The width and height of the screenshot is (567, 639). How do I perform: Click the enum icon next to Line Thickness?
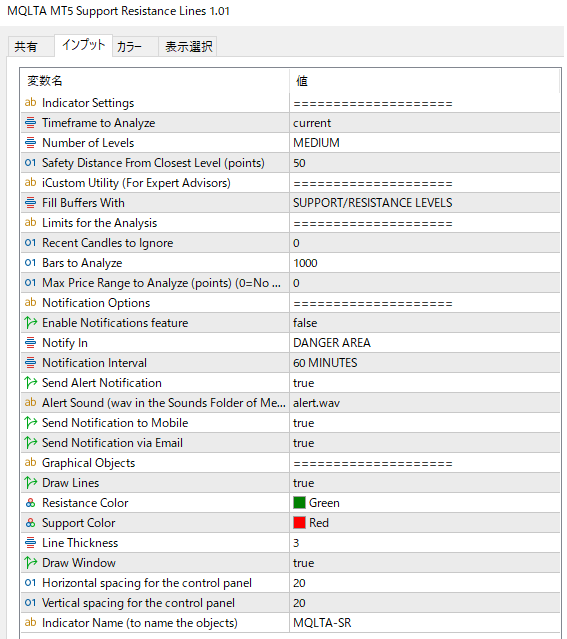click(31, 542)
